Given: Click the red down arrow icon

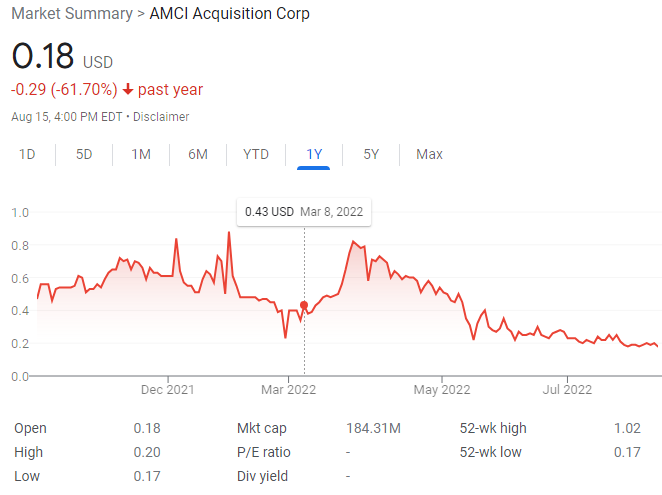Looking at the screenshot, I should (x=128, y=89).
